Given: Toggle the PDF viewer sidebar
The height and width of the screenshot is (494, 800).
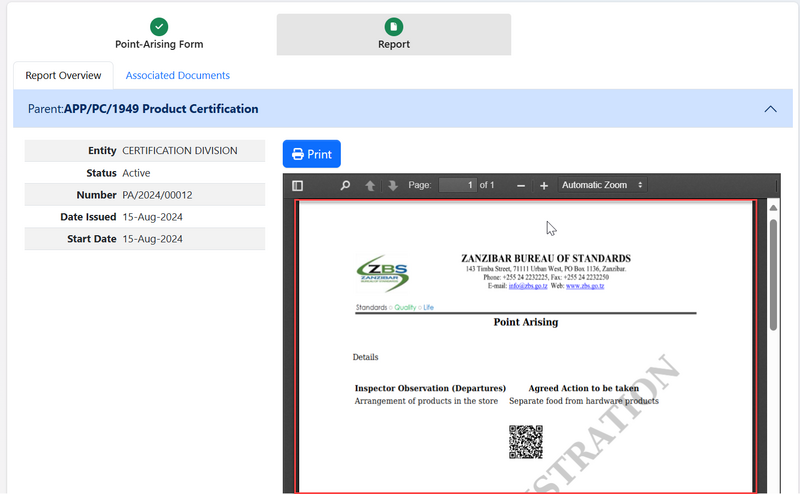Looking at the screenshot, I should pos(297,186).
